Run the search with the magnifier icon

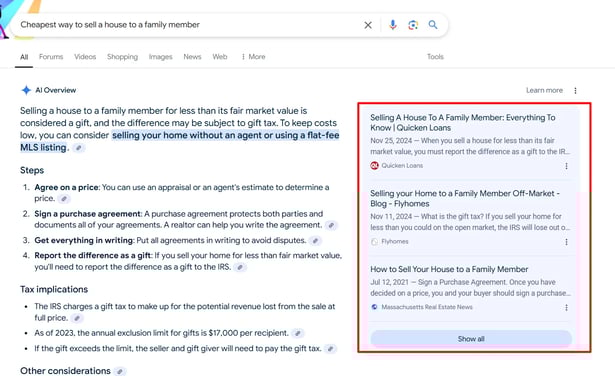pos(433,25)
